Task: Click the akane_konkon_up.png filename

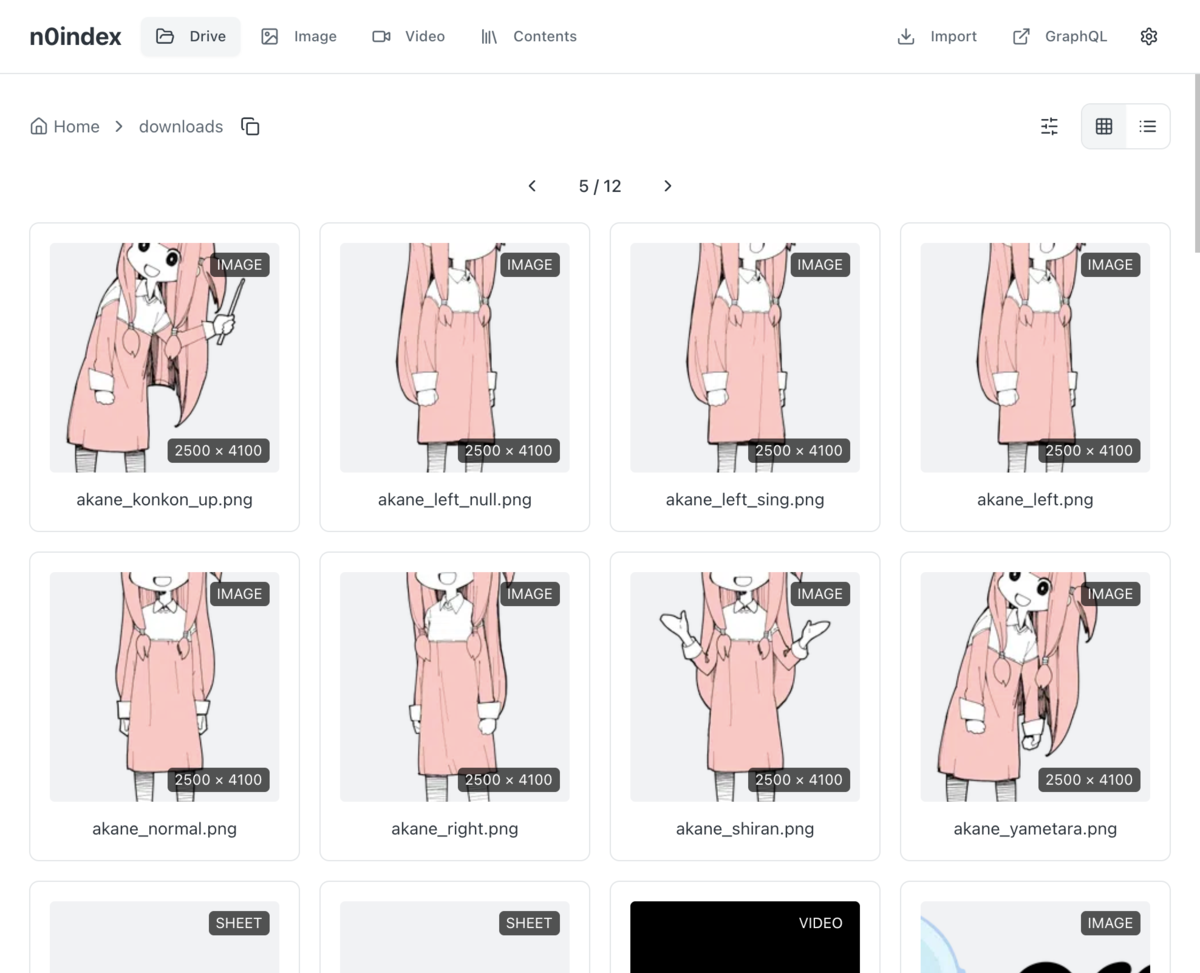Action: click(165, 499)
